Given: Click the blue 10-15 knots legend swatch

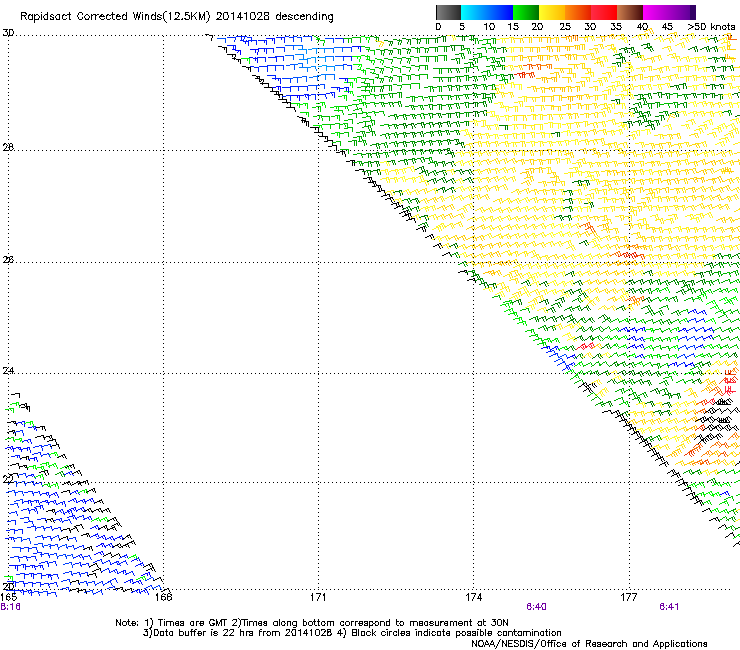Looking at the screenshot, I should tap(500, 12).
